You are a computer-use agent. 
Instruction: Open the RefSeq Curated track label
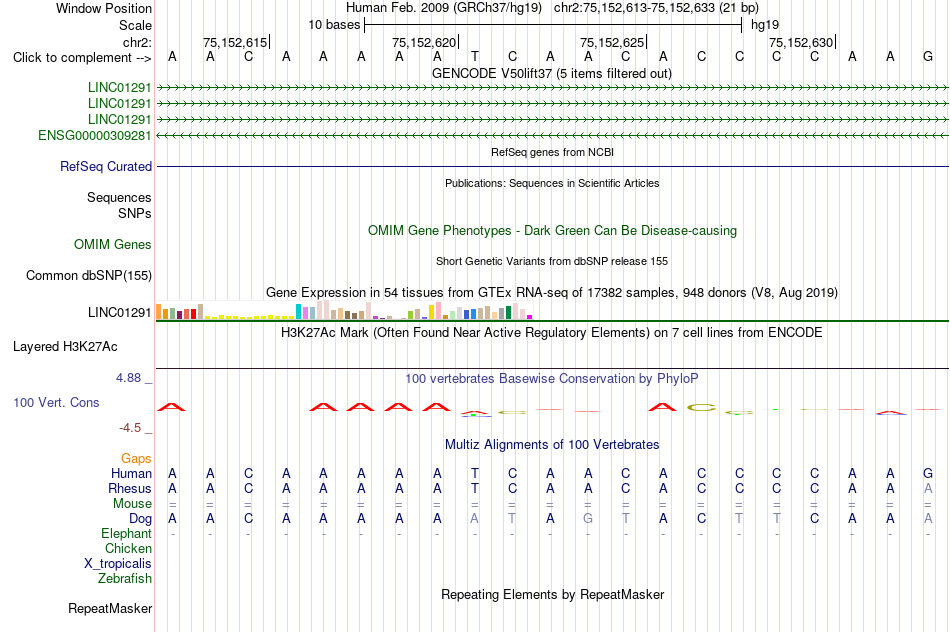[x=106, y=167]
